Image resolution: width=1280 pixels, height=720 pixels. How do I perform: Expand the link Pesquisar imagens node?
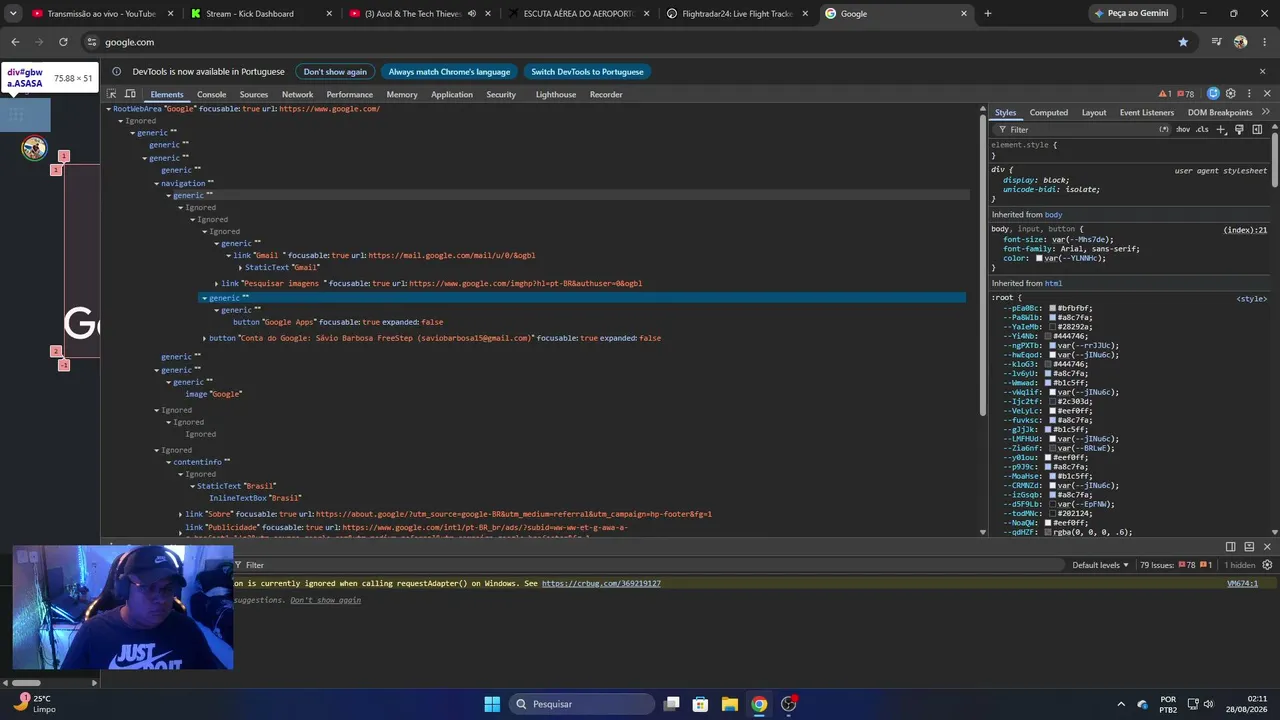pyautogui.click(x=217, y=284)
